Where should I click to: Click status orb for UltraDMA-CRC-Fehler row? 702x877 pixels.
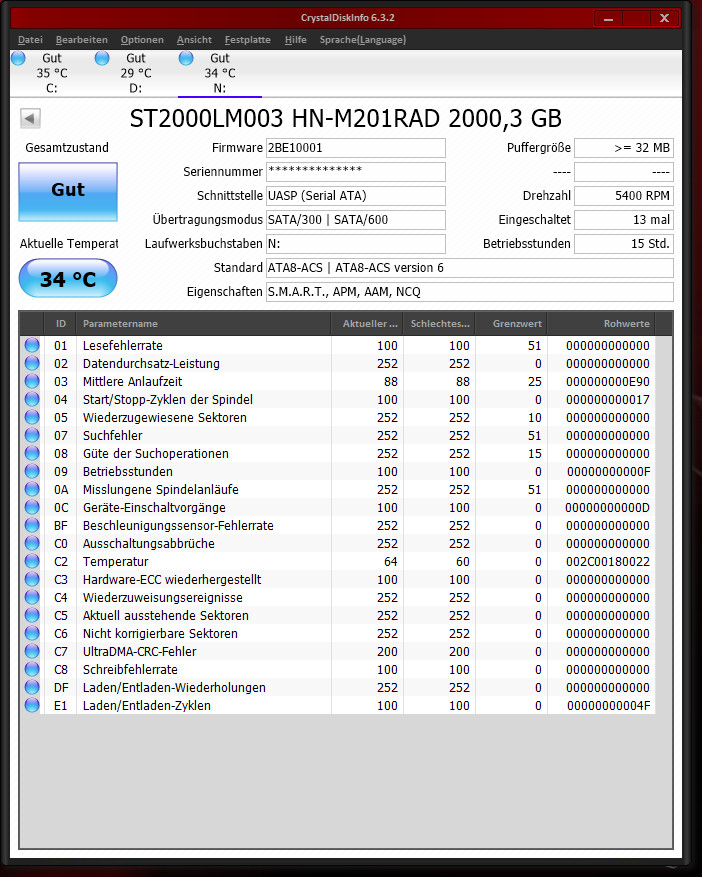pyautogui.click(x=32, y=652)
